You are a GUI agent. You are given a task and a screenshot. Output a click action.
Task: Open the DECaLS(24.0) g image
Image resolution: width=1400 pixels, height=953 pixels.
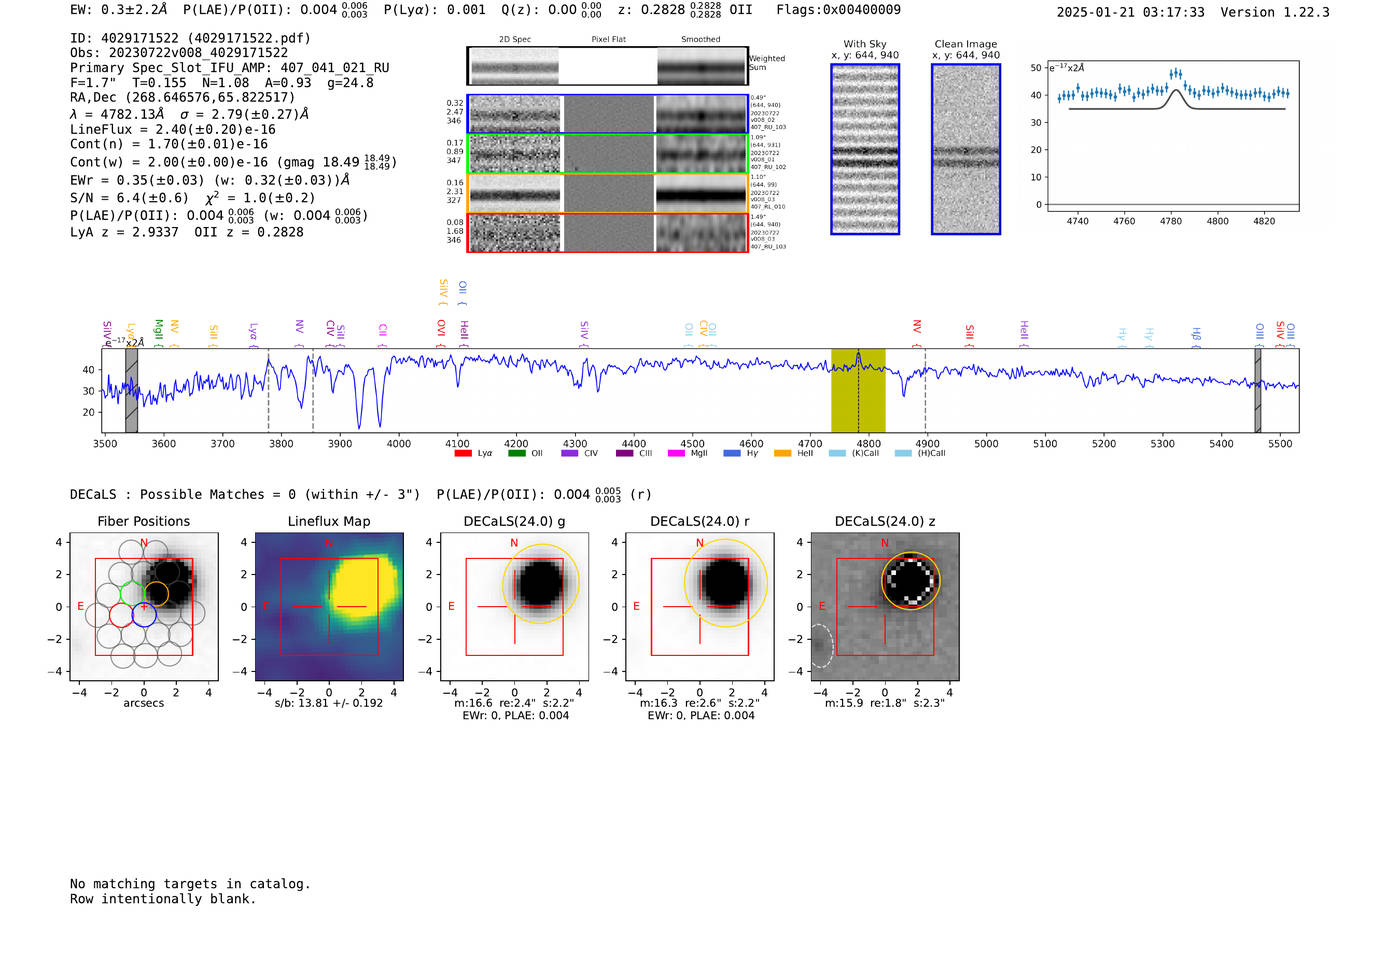point(515,606)
